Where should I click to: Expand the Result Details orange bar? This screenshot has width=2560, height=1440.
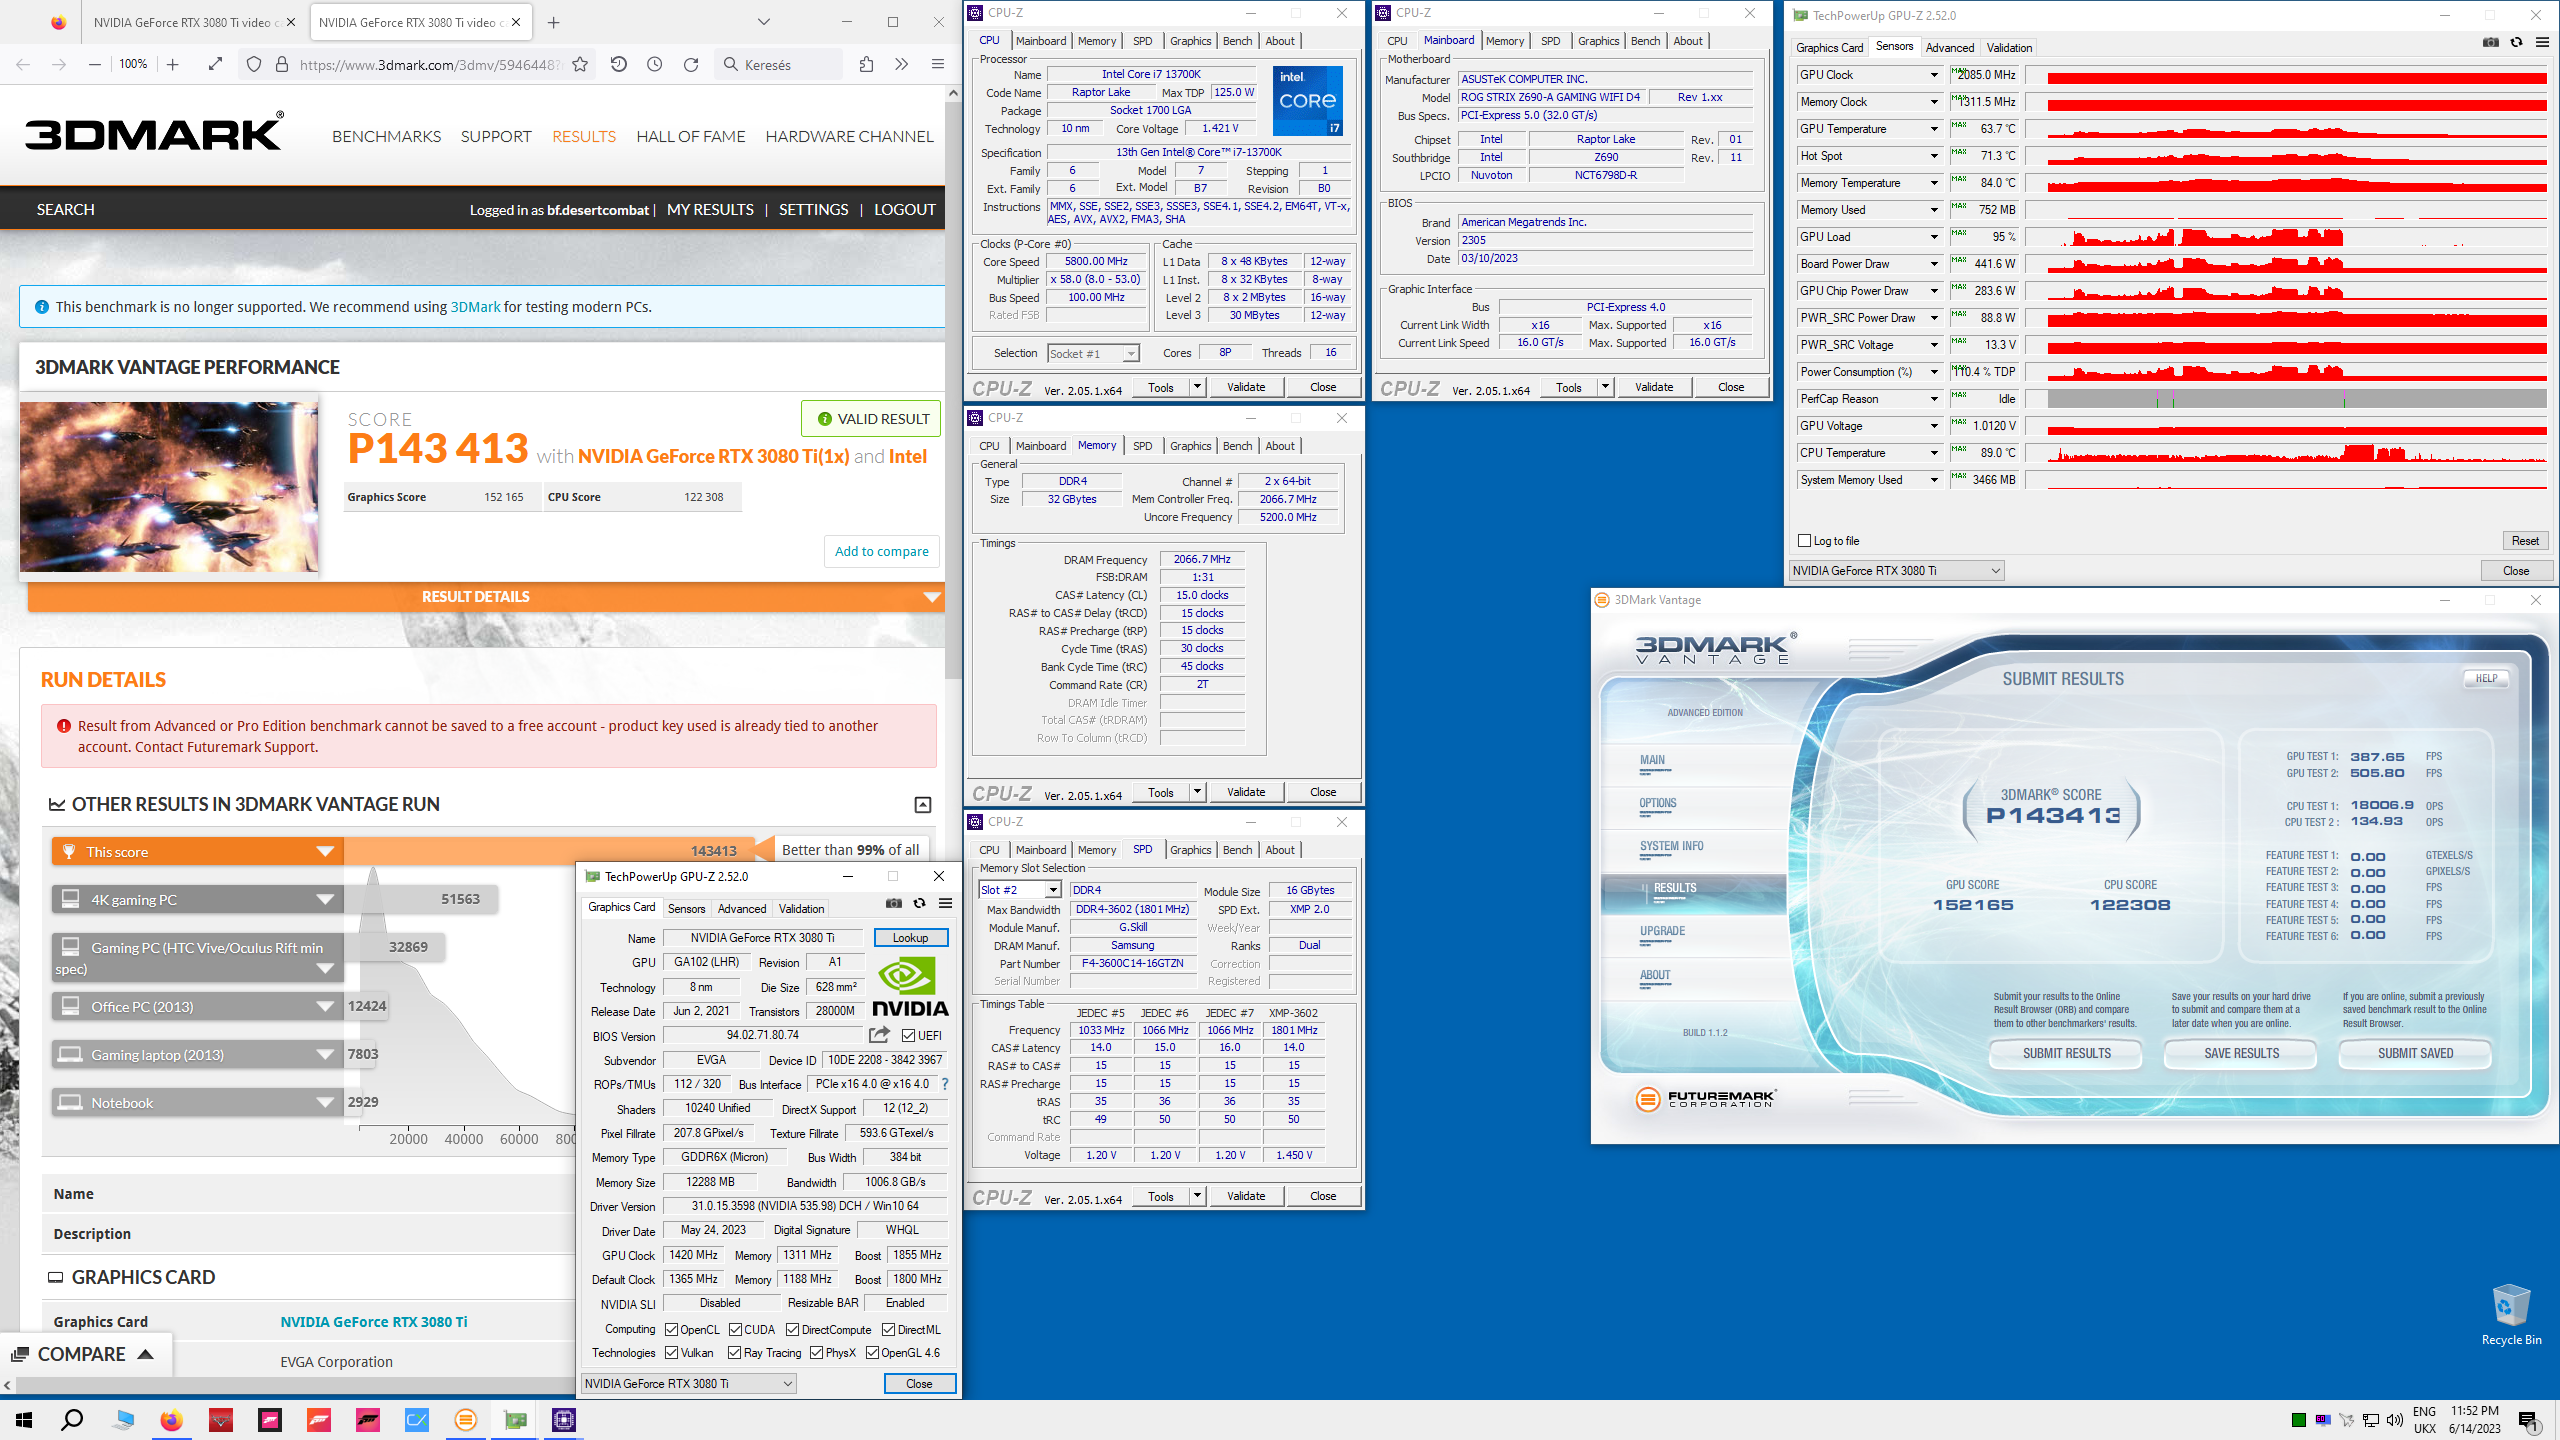point(486,597)
